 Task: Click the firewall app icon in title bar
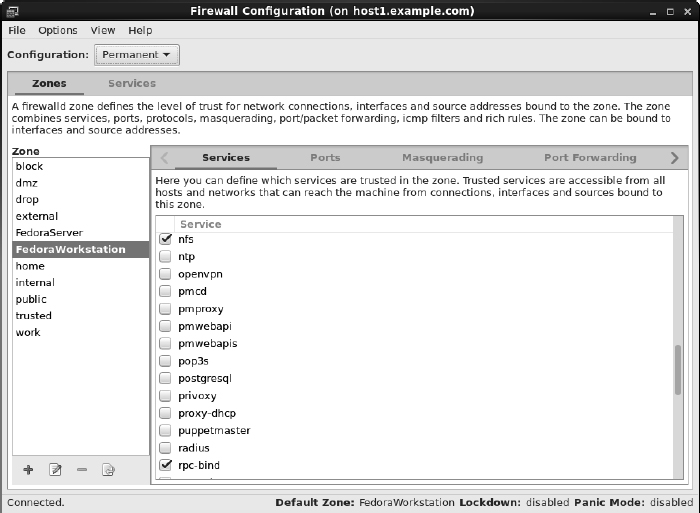tap(12, 11)
